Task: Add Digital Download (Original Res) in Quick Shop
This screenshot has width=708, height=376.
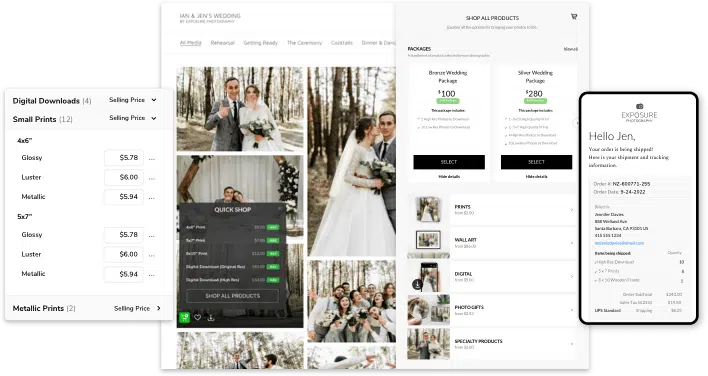Action: click(x=273, y=267)
